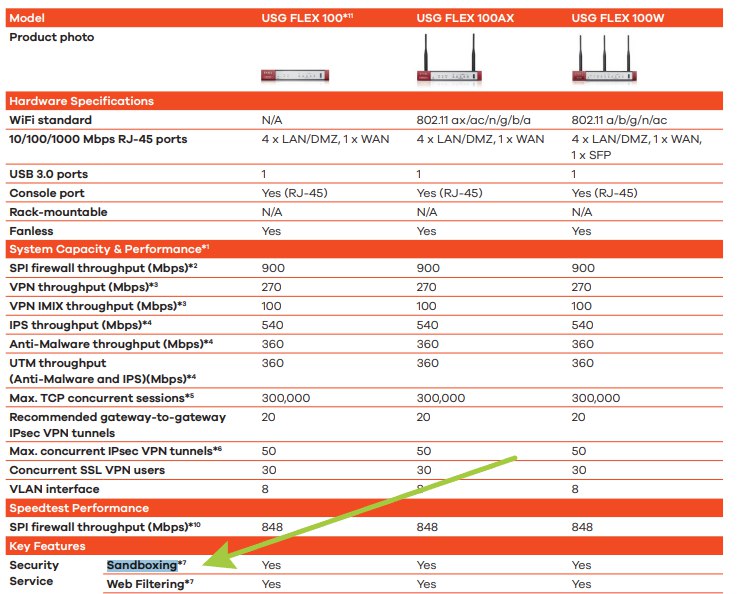Screen dimensions: 747x594
Task: Click the 30 value for USG FLEX 100
Action: tap(269, 470)
